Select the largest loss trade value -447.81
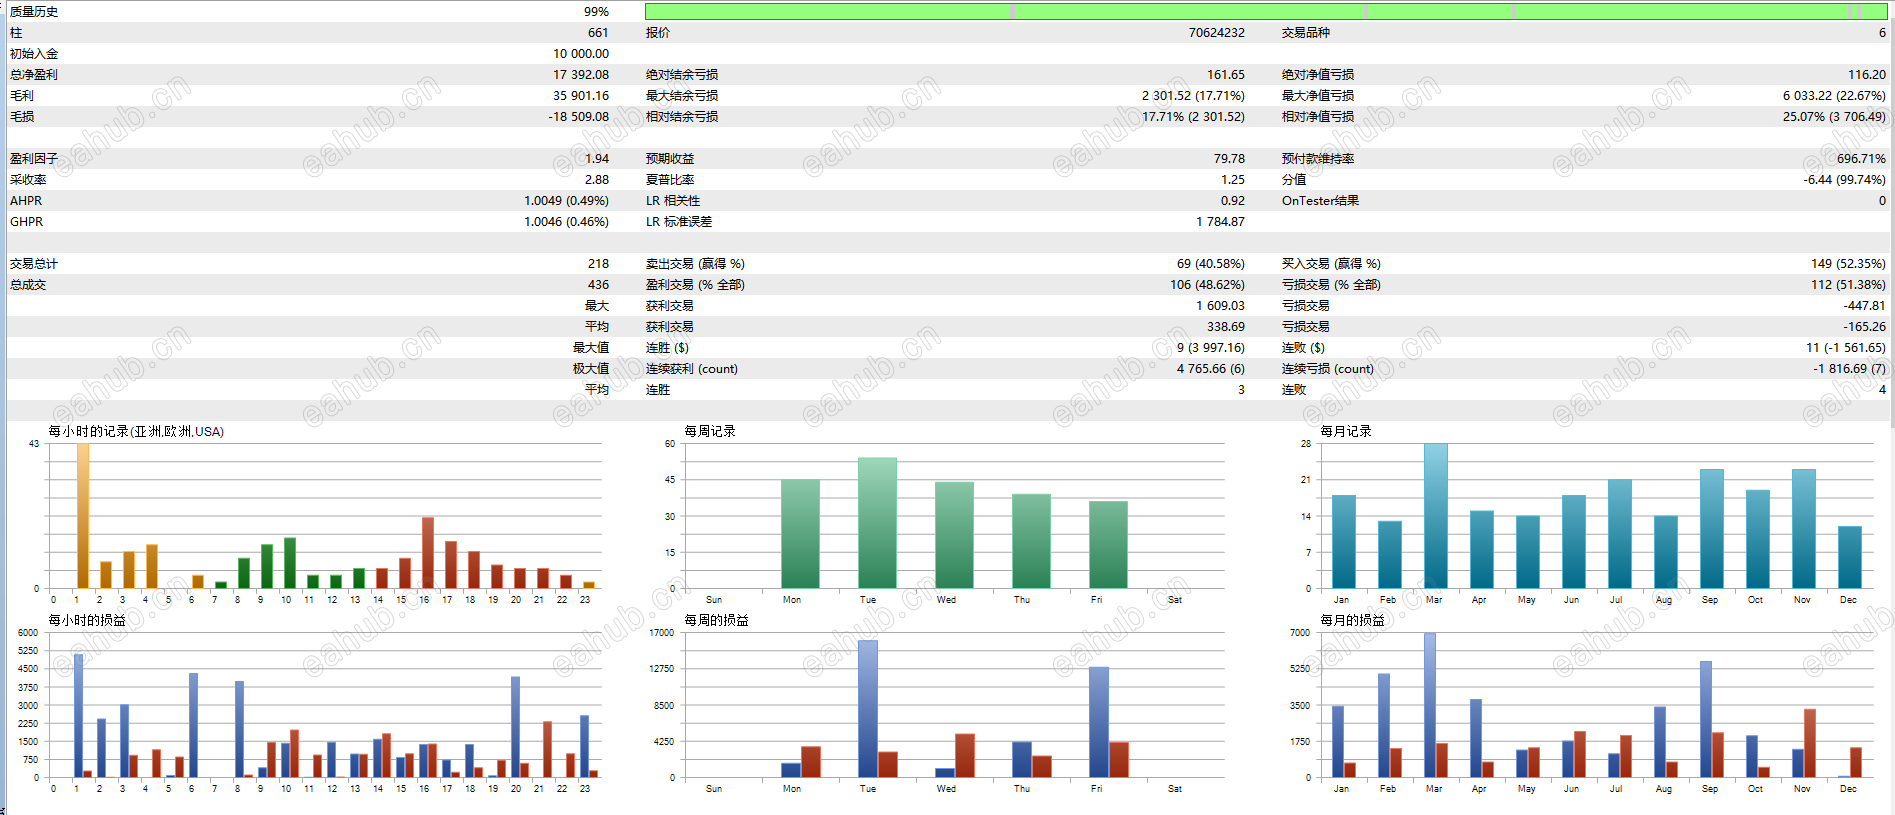 [1864, 306]
